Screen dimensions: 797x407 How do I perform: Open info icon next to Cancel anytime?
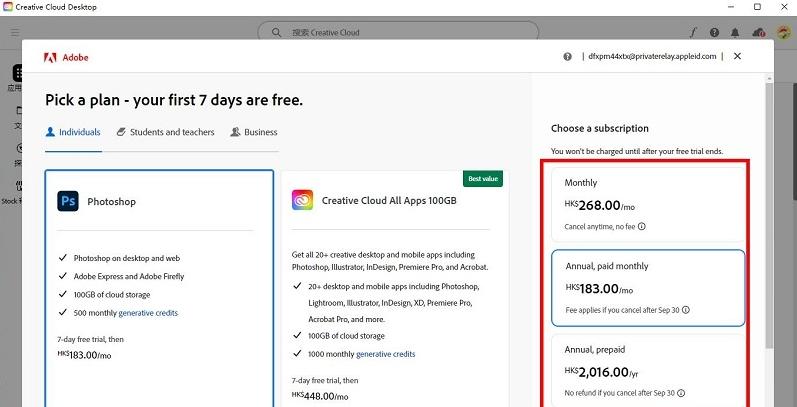641,227
